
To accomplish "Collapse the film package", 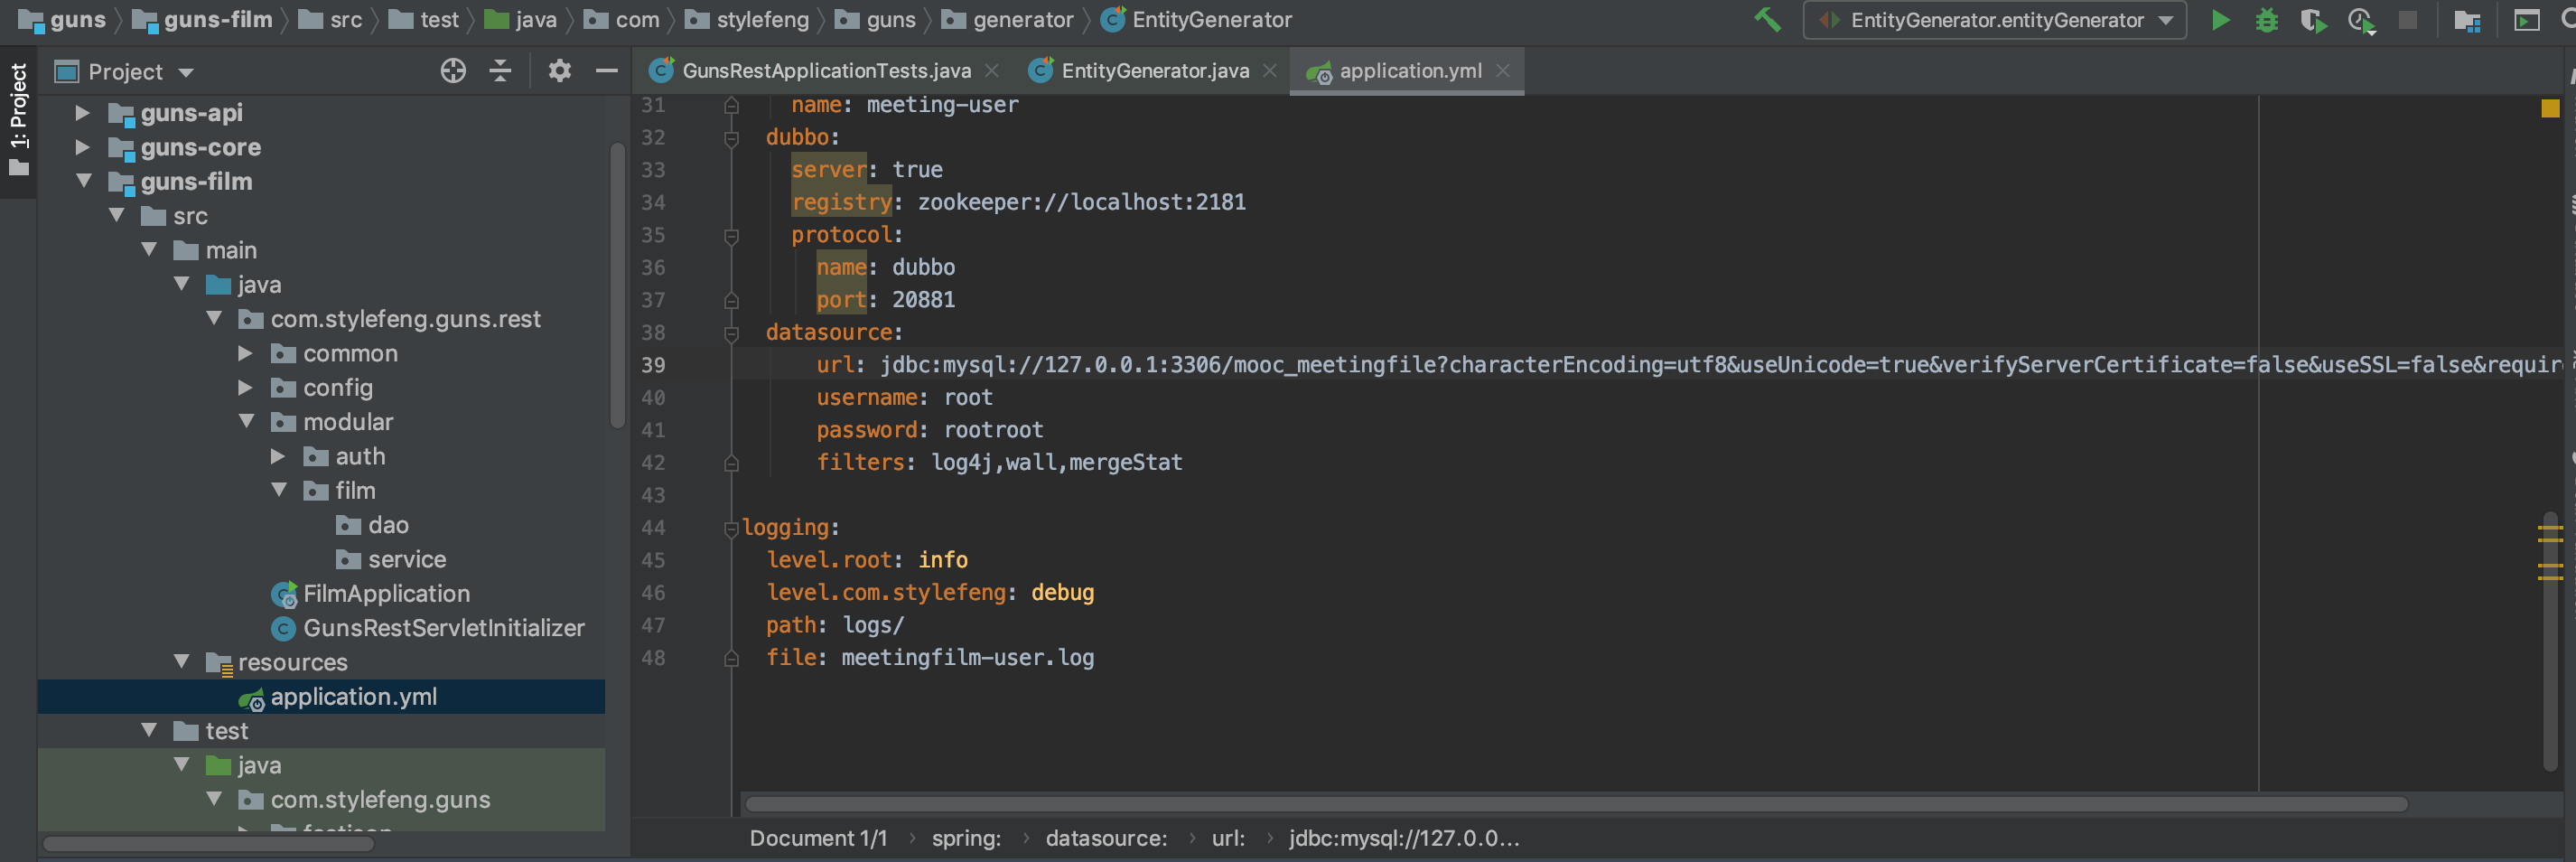I will pyautogui.click(x=278, y=490).
